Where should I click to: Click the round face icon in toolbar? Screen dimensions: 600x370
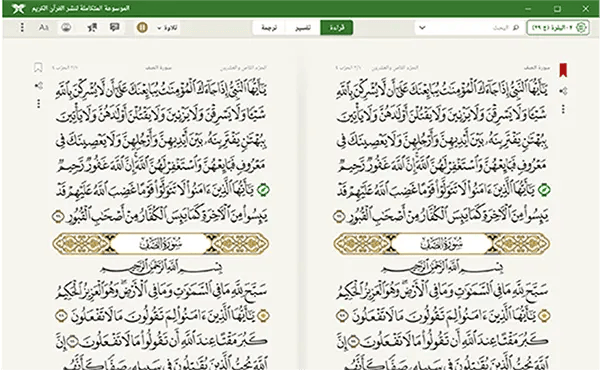[66, 28]
